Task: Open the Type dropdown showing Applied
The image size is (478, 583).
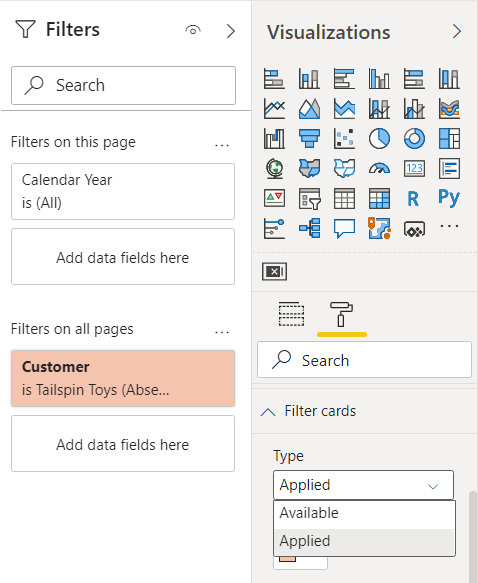Action: [x=363, y=485]
